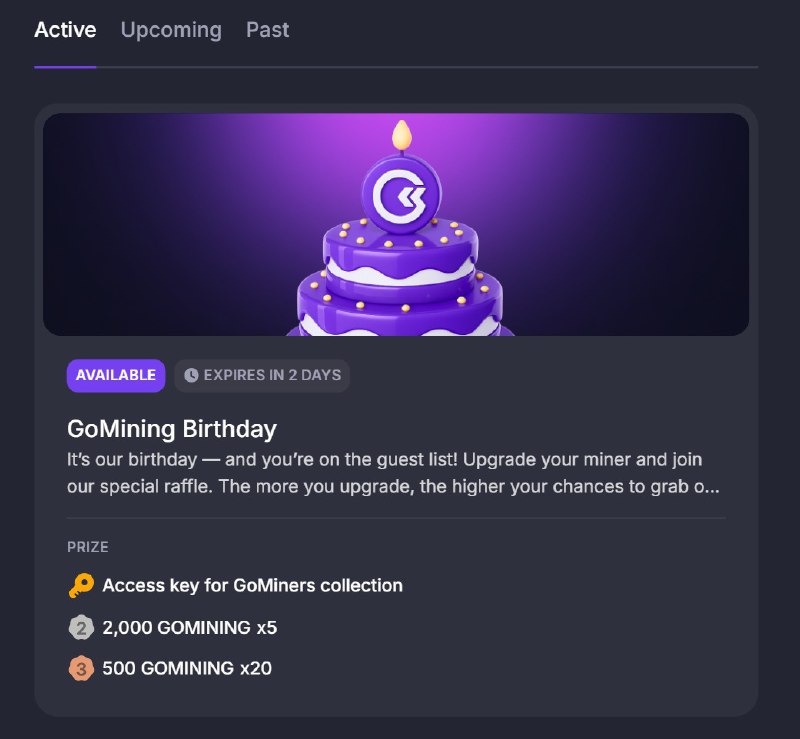800x739 pixels.
Task: Click the GoMining logo on the cake
Action: [x=401, y=194]
